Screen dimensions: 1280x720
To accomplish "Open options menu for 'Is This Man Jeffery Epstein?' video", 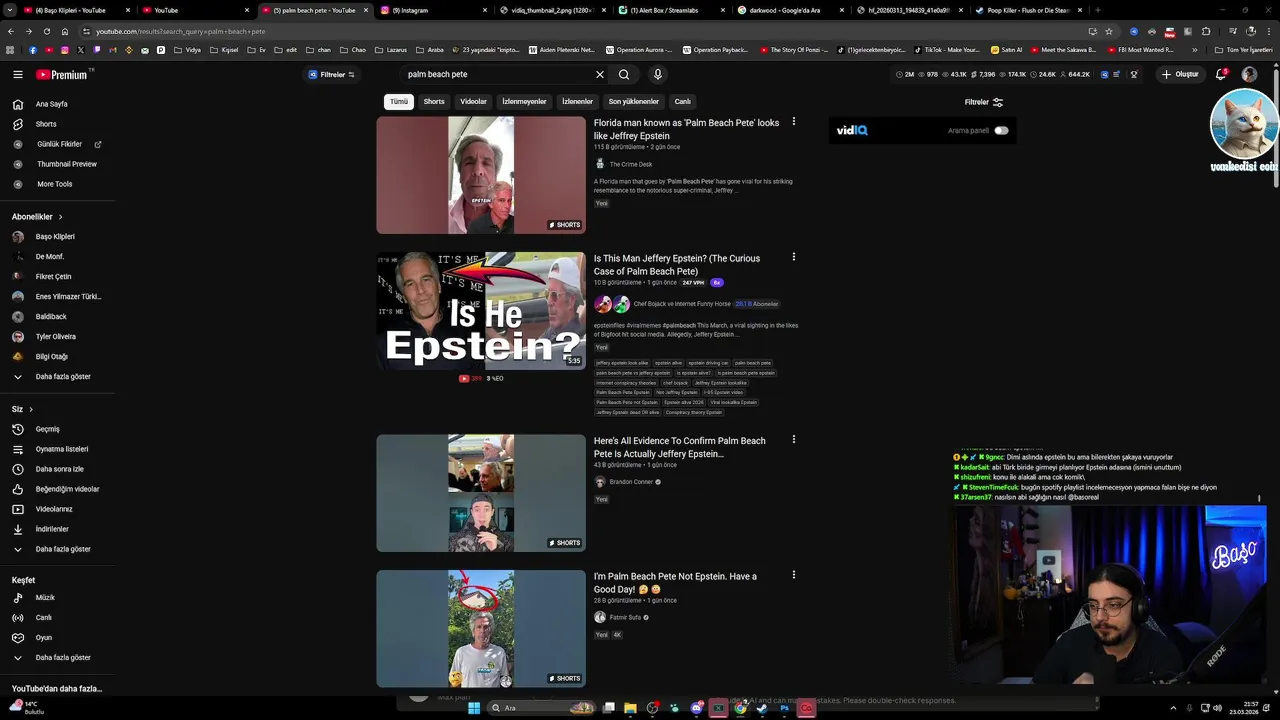I will 794,257.
